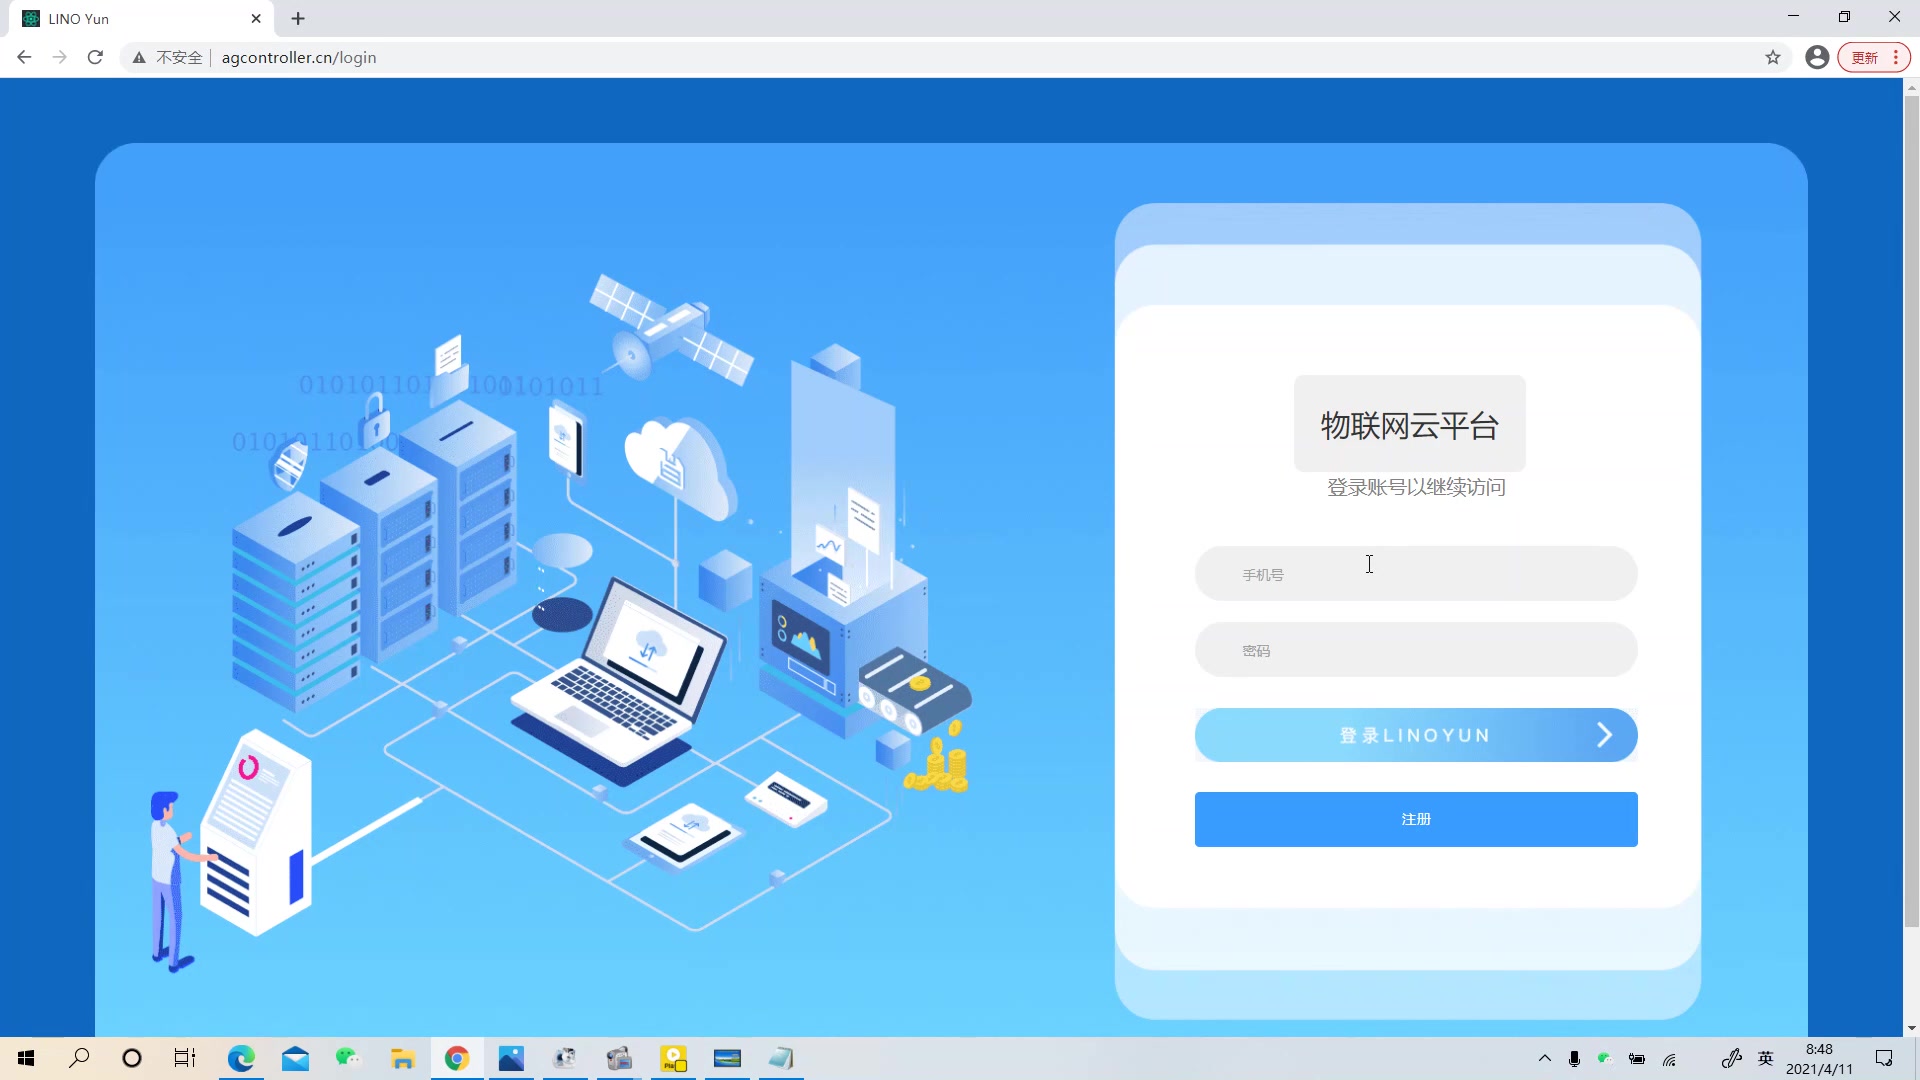This screenshot has width=1920, height=1080.
Task: Open the Mail app on taskbar
Action: pos(295,1058)
